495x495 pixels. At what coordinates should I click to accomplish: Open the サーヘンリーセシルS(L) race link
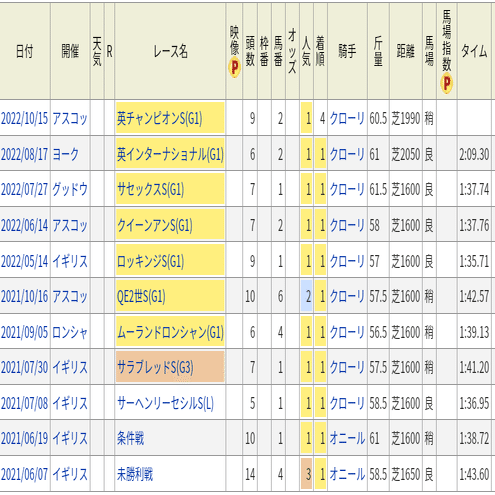165,403
